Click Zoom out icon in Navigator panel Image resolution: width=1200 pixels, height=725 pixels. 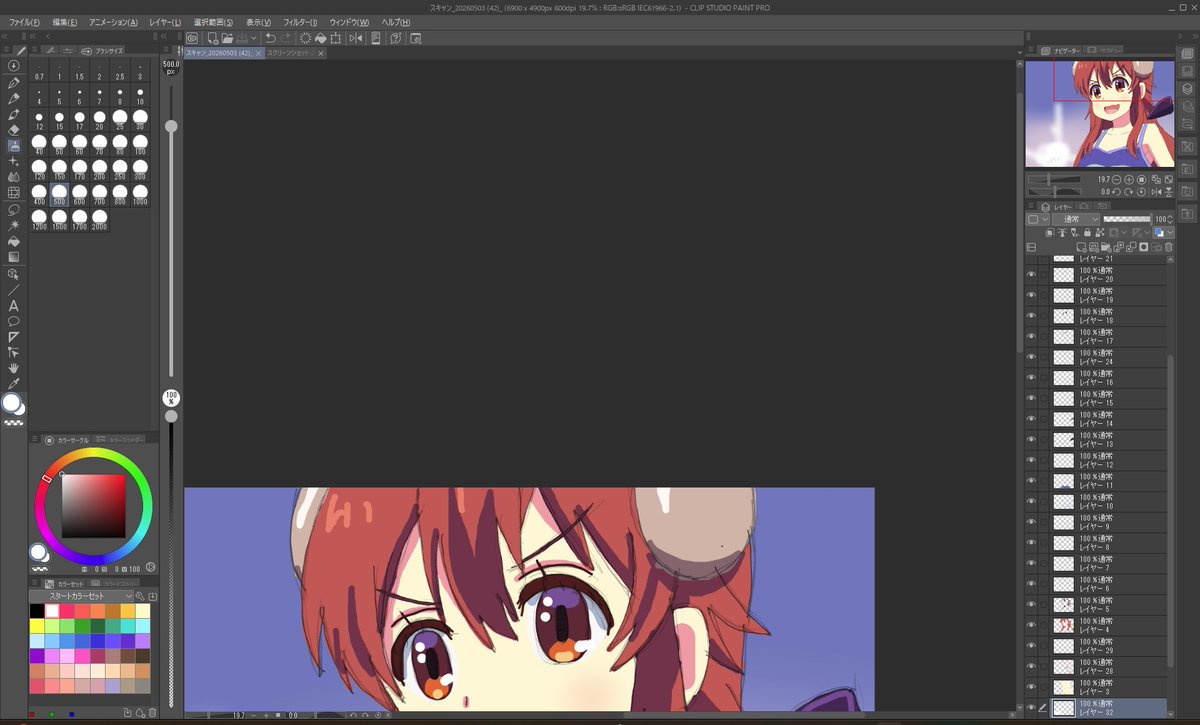[1117, 179]
